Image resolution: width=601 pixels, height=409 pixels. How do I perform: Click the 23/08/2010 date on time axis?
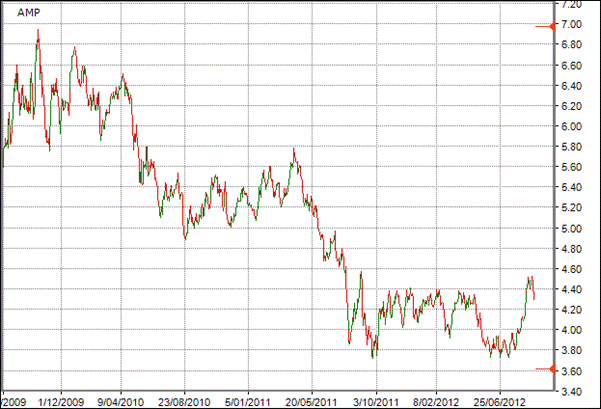pyautogui.click(x=184, y=399)
